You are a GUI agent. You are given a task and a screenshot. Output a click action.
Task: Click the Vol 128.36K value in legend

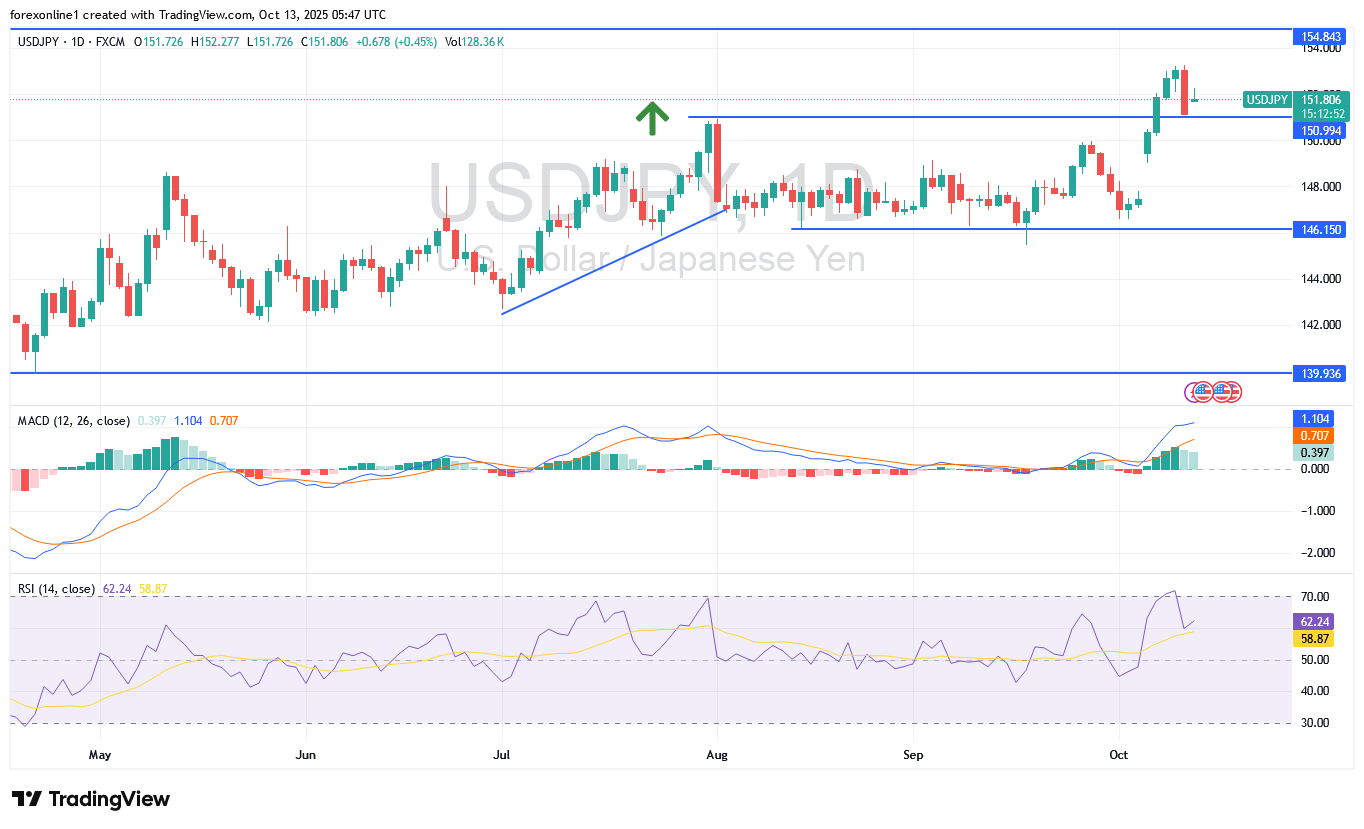(475, 42)
